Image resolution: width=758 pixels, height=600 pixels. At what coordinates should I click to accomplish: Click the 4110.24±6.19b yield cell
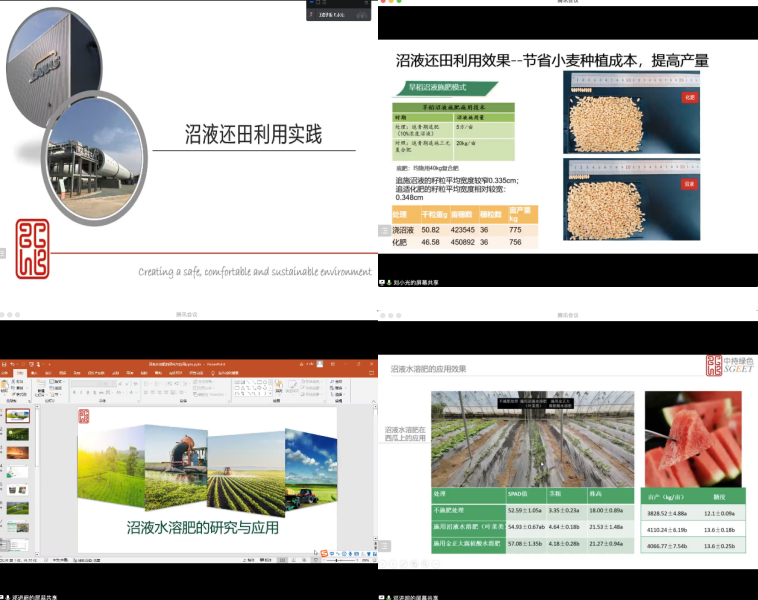tap(667, 530)
